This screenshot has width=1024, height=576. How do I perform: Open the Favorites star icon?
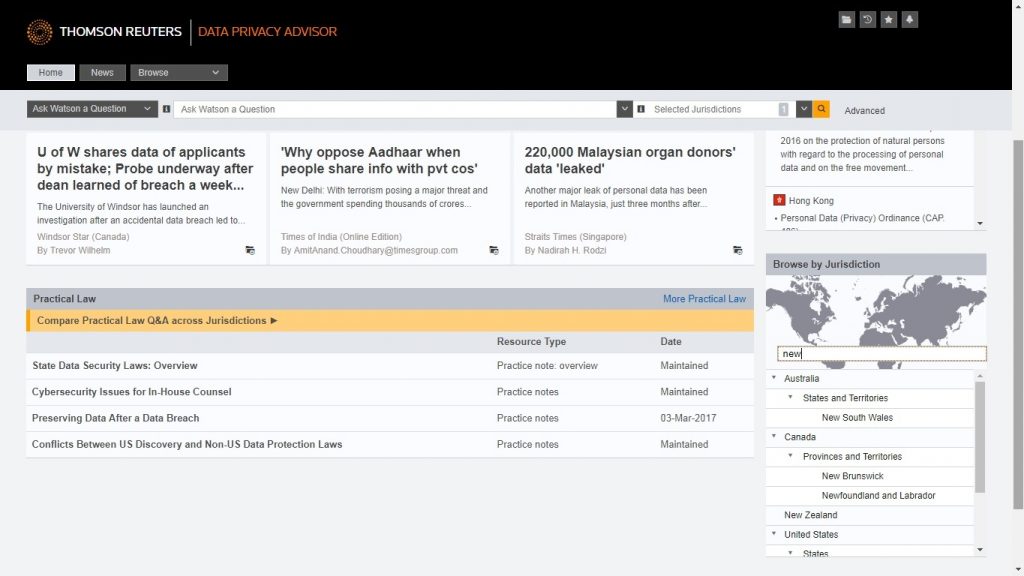[888, 20]
